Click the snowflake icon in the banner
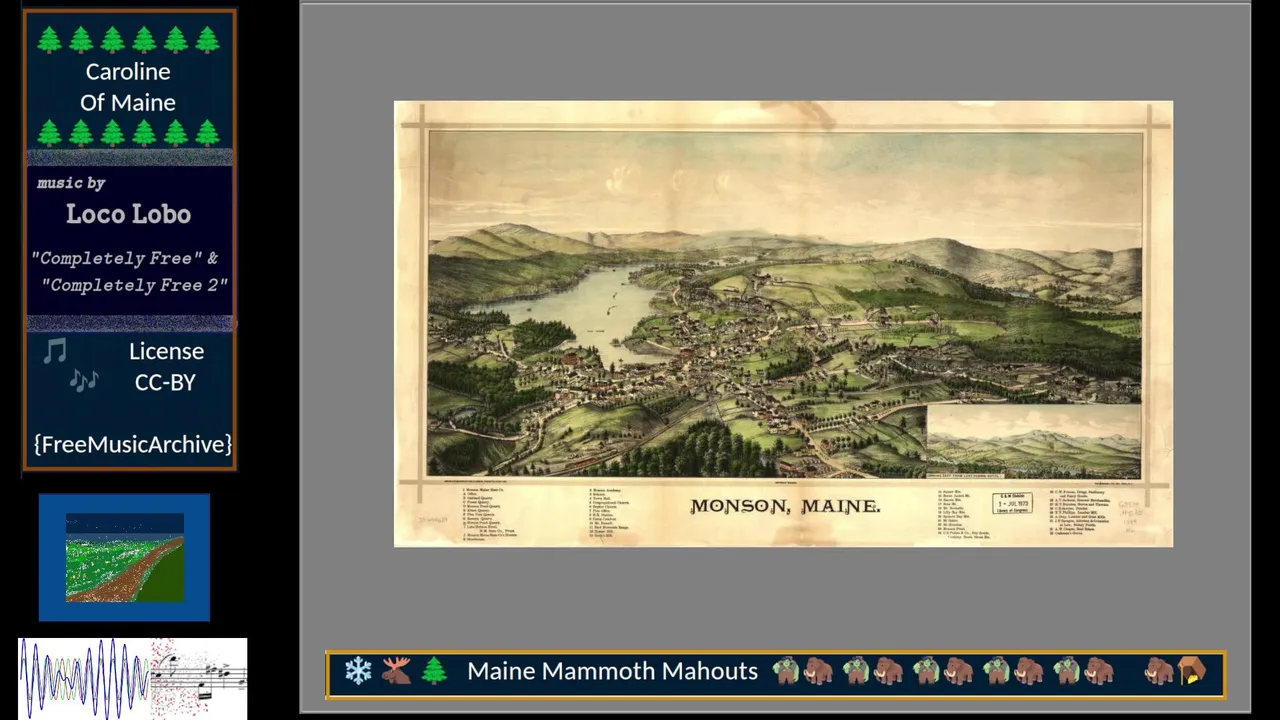This screenshot has height=720, width=1280. tap(358, 671)
